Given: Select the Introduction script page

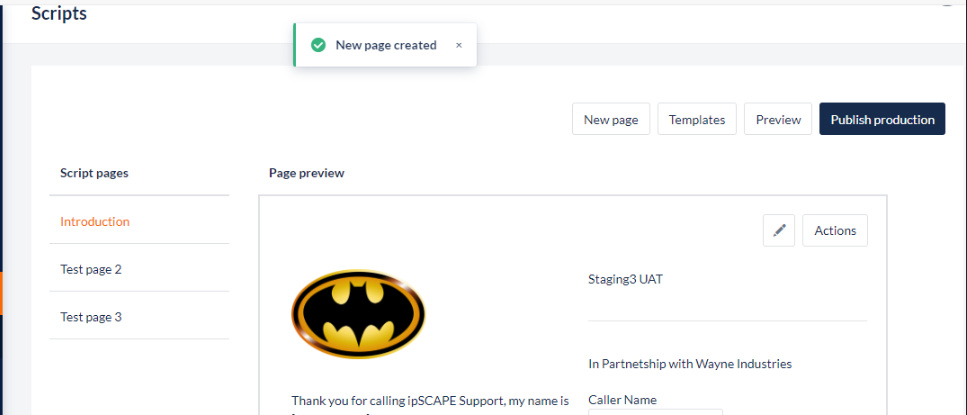Looking at the screenshot, I should [95, 221].
